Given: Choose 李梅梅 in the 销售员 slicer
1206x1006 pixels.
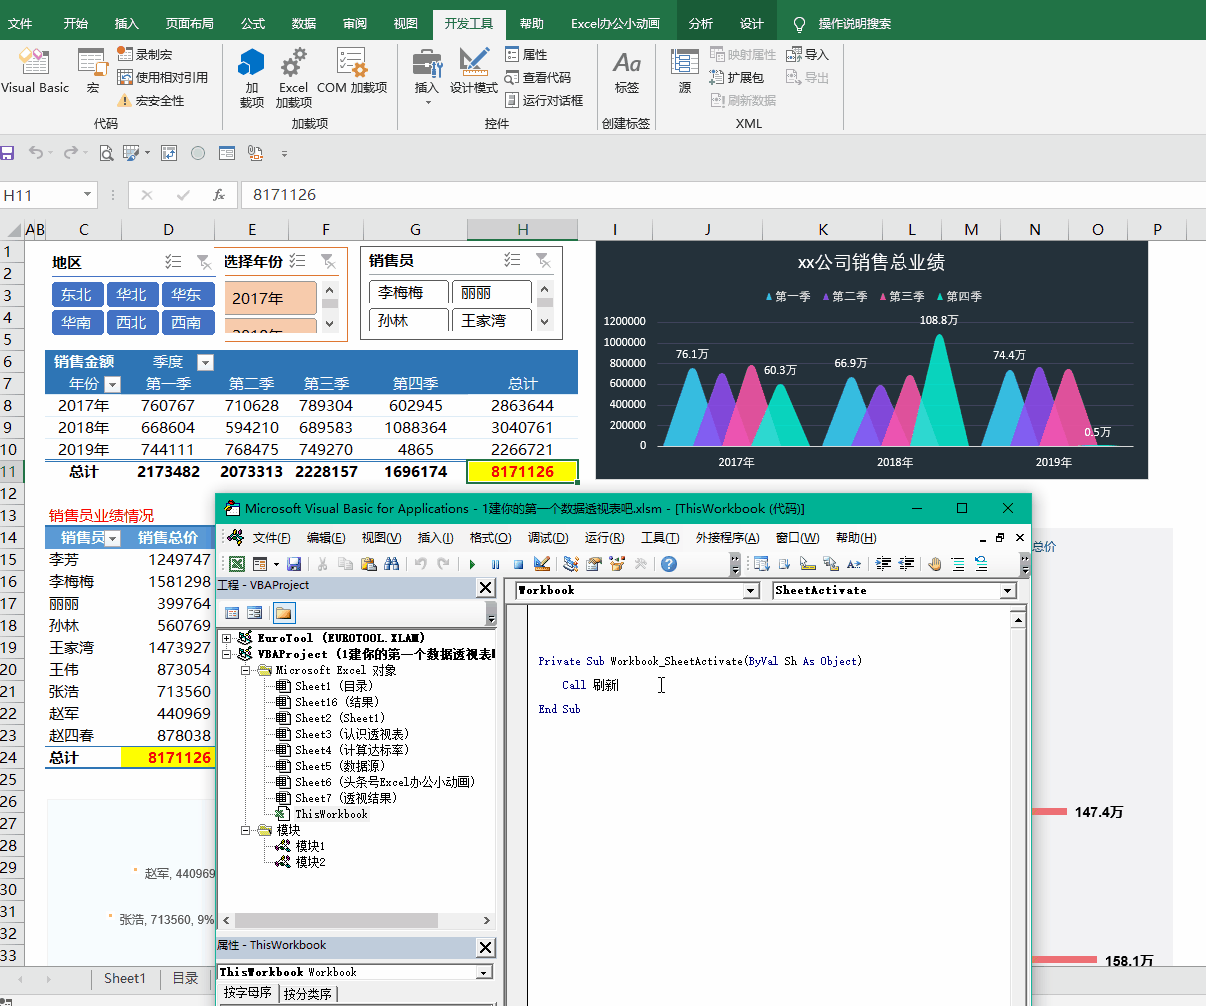Looking at the screenshot, I should coord(400,293).
